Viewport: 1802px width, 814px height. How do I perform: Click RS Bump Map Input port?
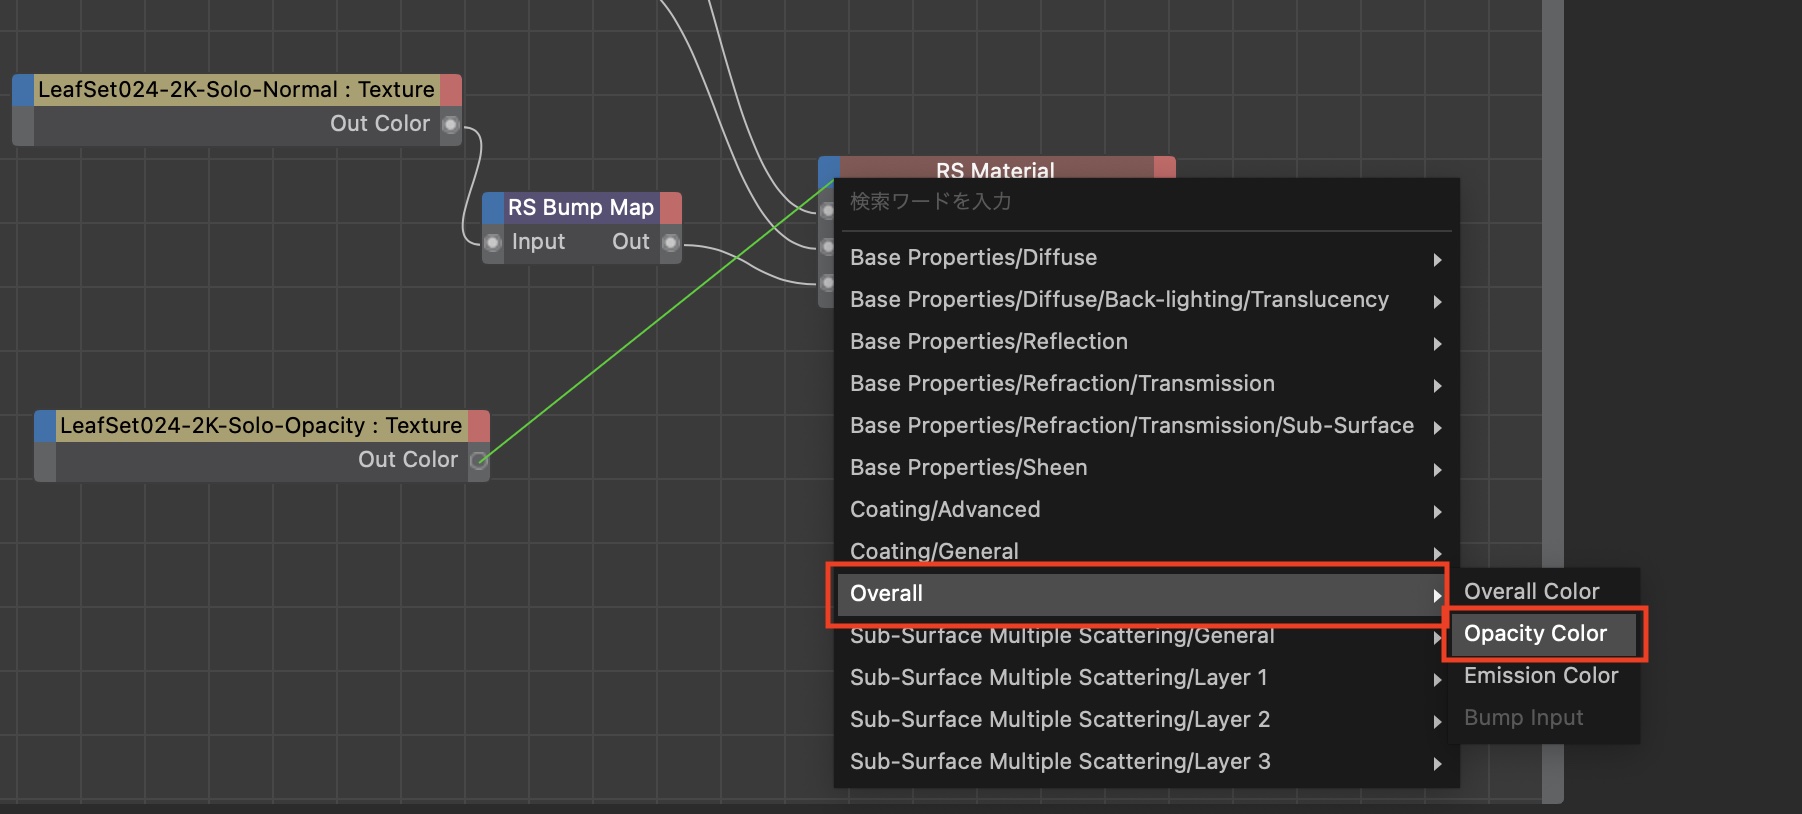493,243
